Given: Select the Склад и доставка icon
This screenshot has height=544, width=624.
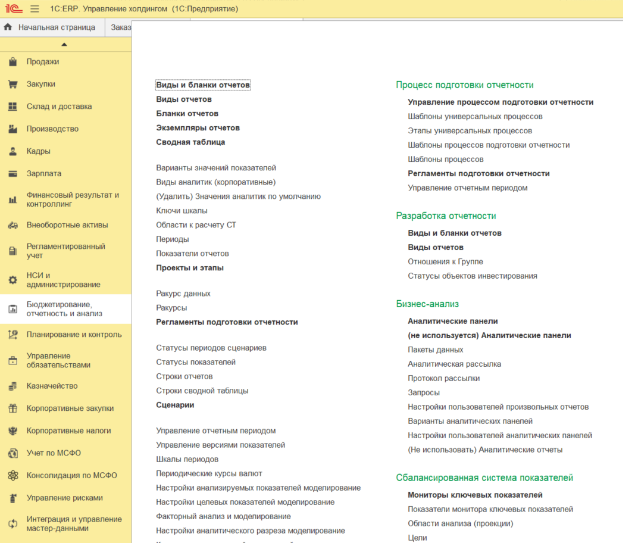Looking at the screenshot, I should [x=13, y=106].
